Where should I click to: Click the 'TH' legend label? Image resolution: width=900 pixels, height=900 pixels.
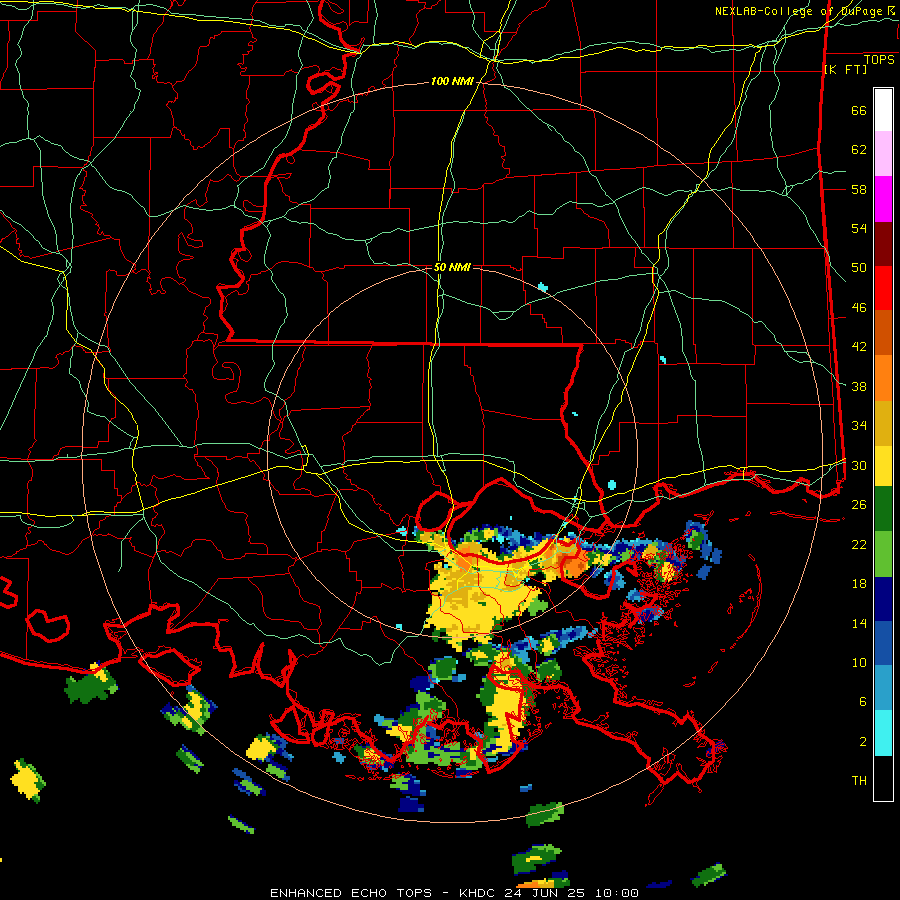pos(859,781)
